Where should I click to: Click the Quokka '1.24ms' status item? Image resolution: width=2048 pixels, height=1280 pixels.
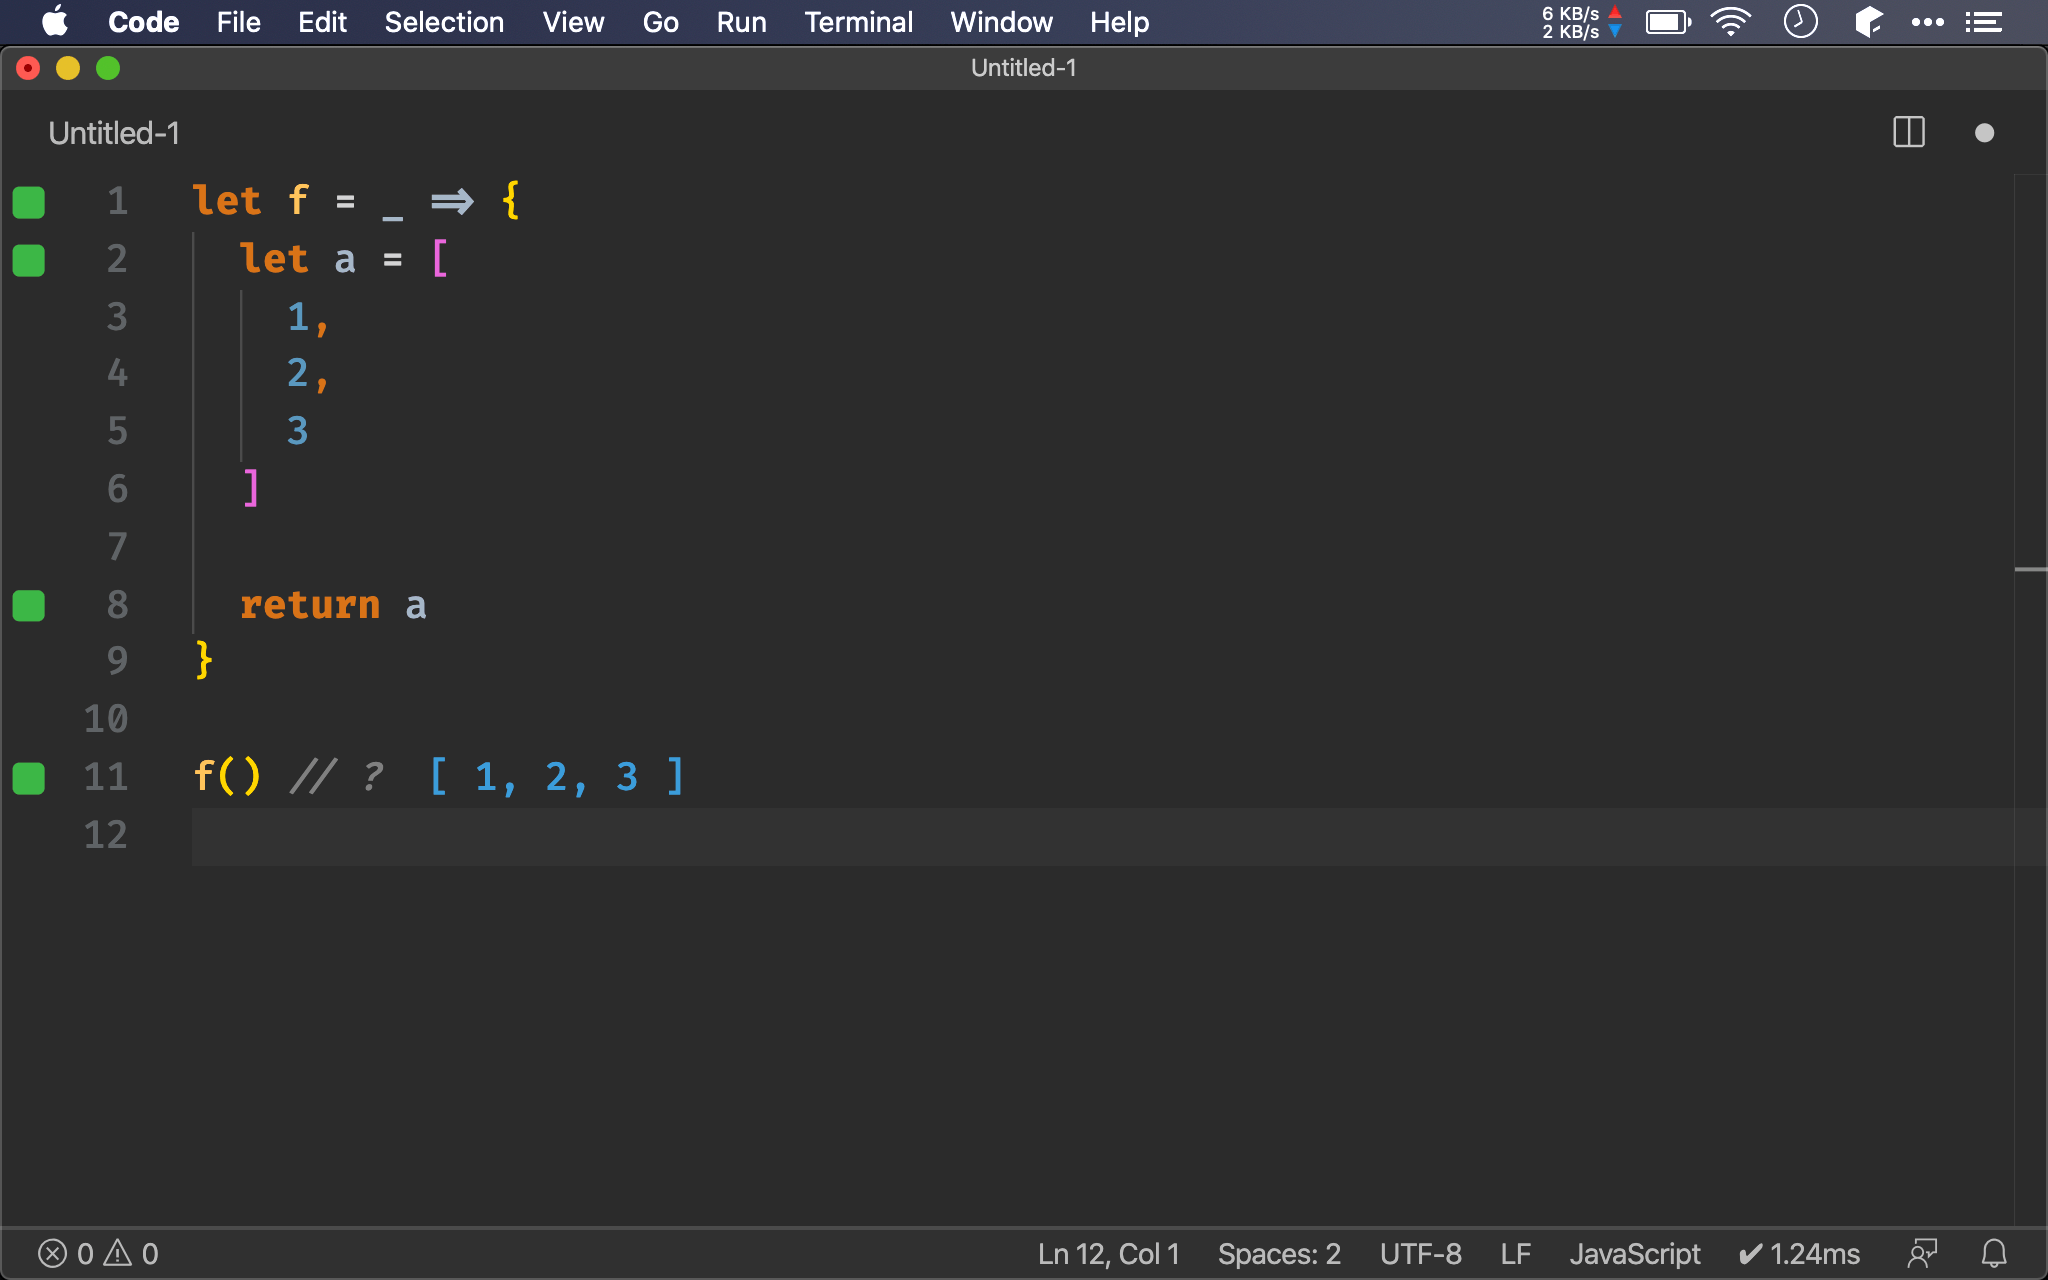point(1799,1253)
